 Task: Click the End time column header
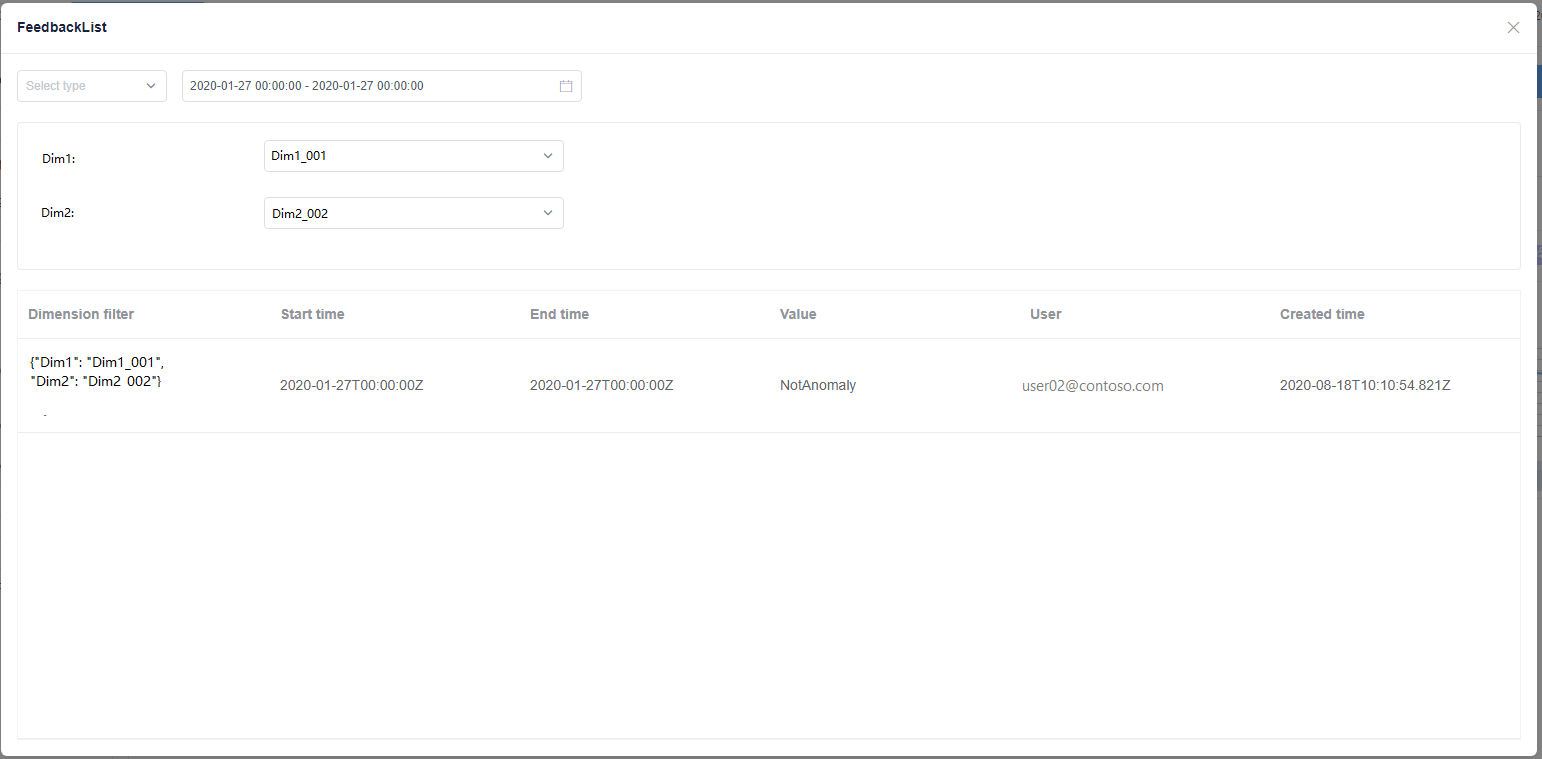coord(559,314)
